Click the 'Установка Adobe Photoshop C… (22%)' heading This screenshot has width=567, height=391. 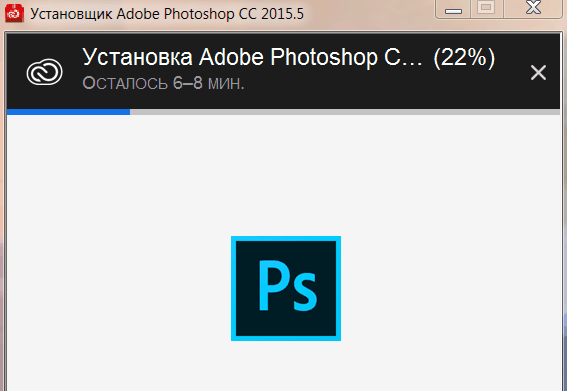pyautogui.click(x=289, y=57)
